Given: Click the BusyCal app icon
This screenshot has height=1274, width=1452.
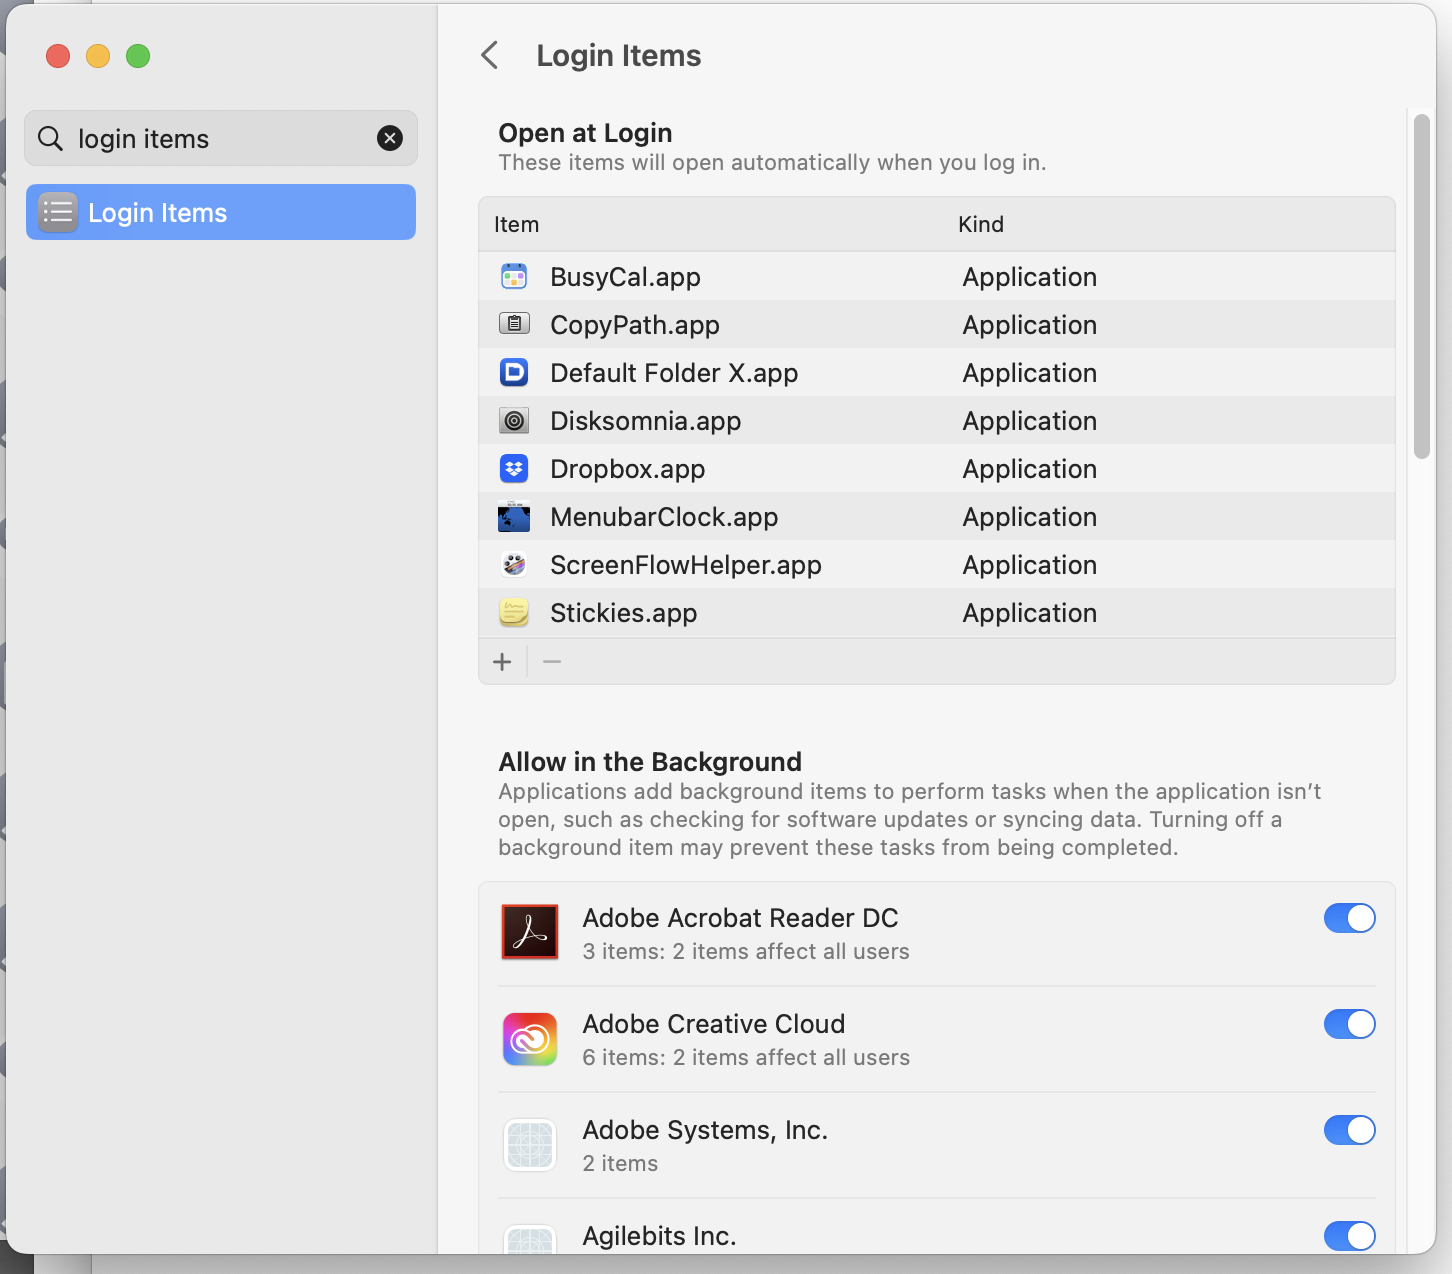Looking at the screenshot, I should click(x=514, y=277).
